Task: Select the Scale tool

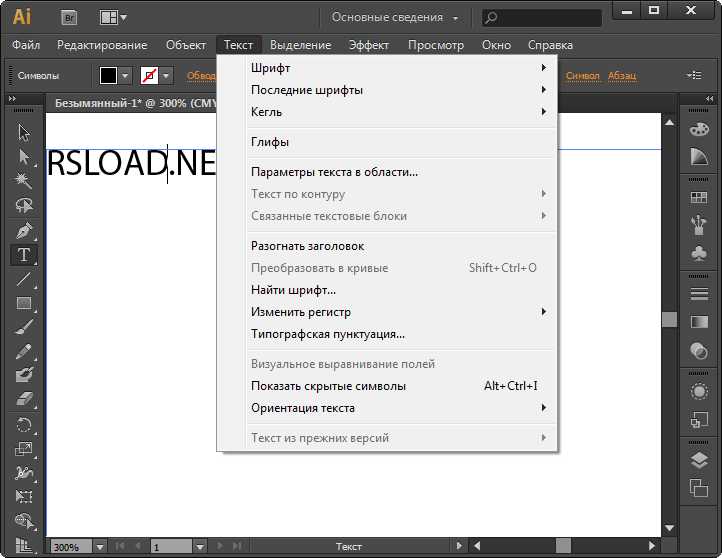Action: coord(23,448)
